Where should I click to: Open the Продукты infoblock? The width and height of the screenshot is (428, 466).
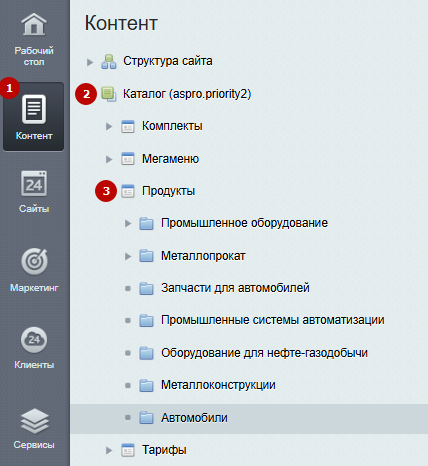click(168, 191)
